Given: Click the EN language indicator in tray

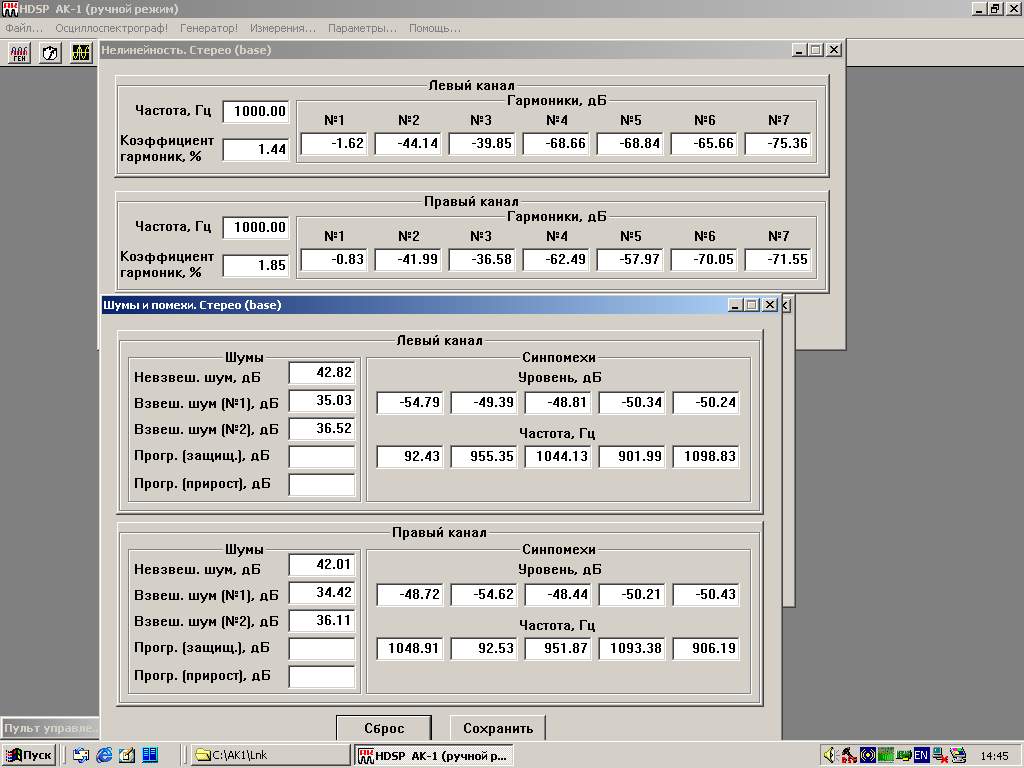Looking at the screenshot, I should [x=921, y=755].
